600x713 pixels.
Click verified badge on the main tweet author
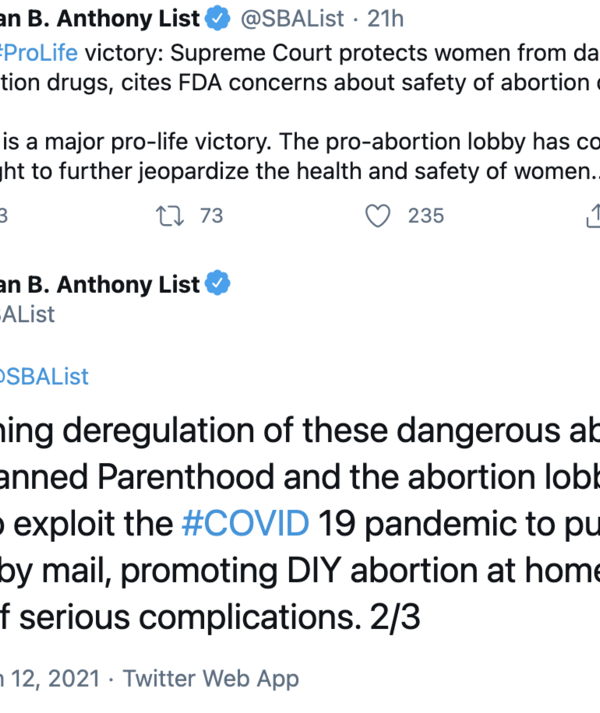click(218, 284)
